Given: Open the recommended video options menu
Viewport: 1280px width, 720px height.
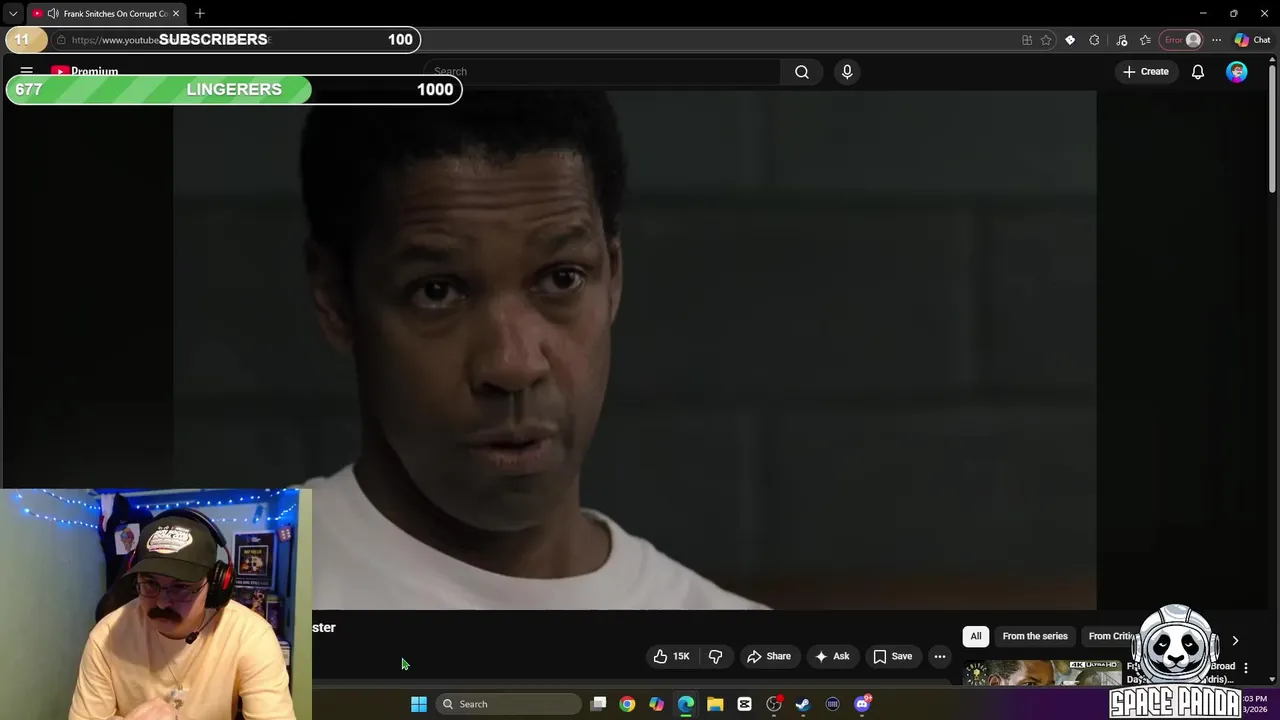Looking at the screenshot, I should tap(1245, 667).
